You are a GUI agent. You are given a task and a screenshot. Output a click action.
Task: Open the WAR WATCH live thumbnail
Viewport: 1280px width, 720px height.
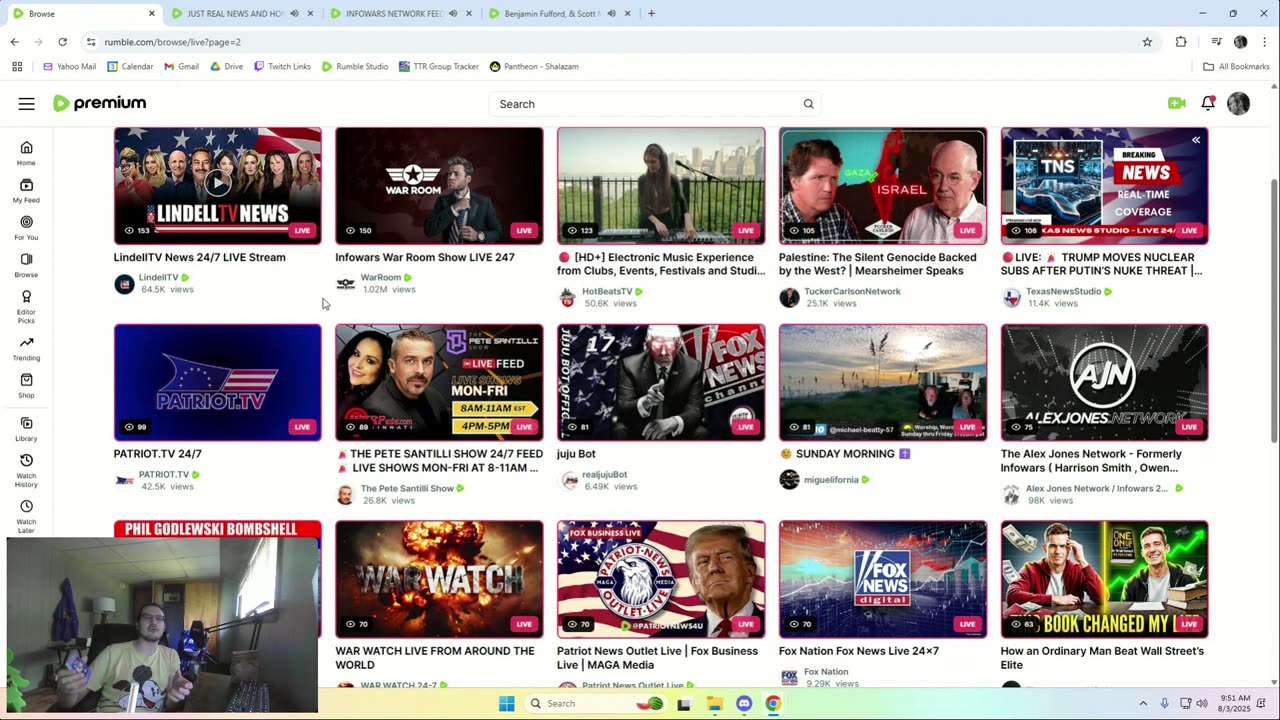439,579
